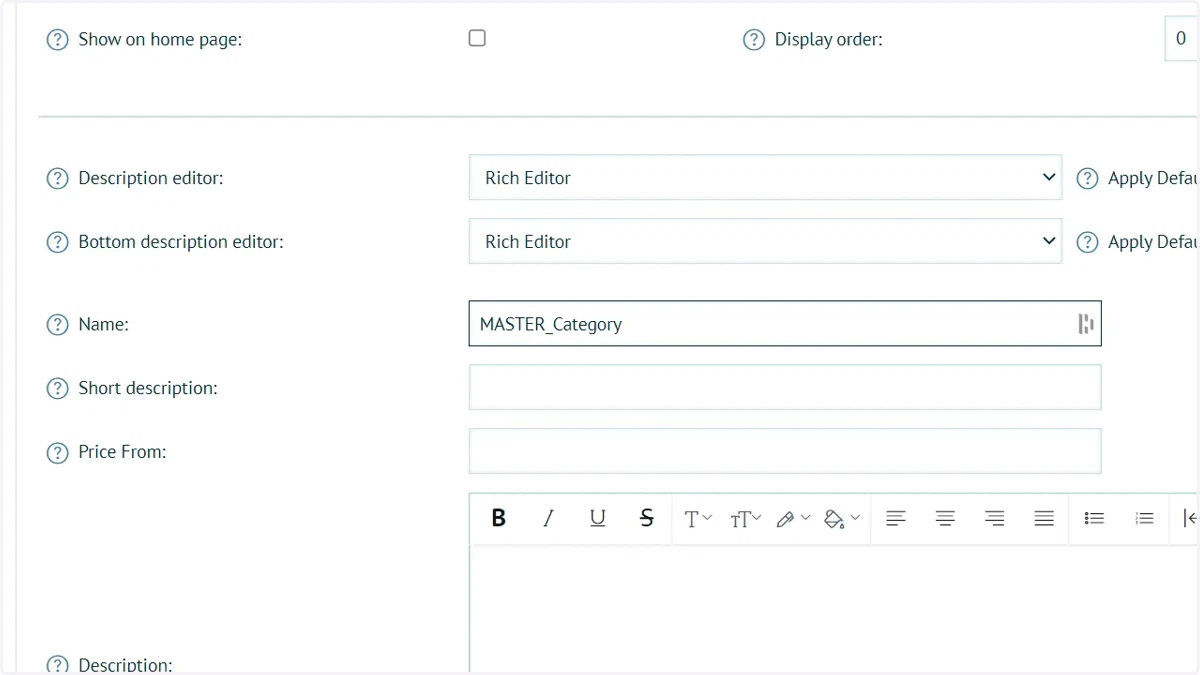Click help icon for Price From
This screenshot has height=675, width=1200.
point(57,452)
